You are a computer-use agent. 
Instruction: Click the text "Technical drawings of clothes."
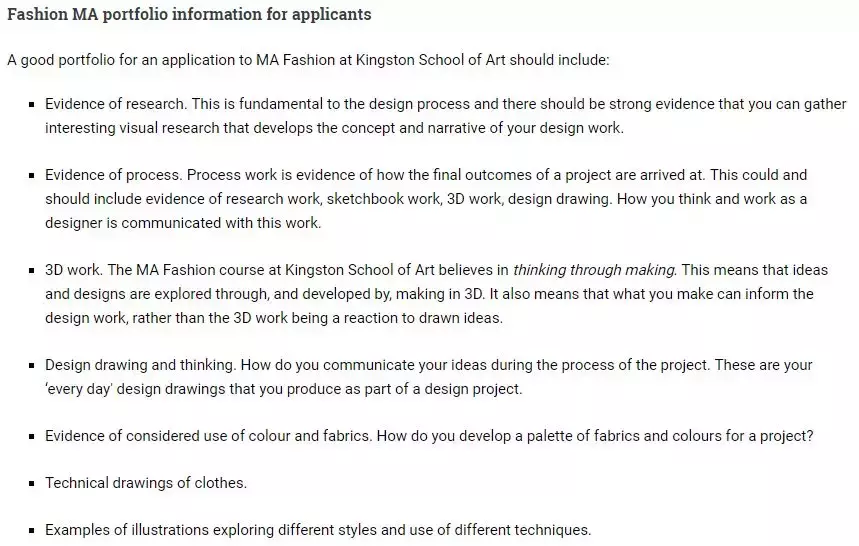click(x=146, y=483)
